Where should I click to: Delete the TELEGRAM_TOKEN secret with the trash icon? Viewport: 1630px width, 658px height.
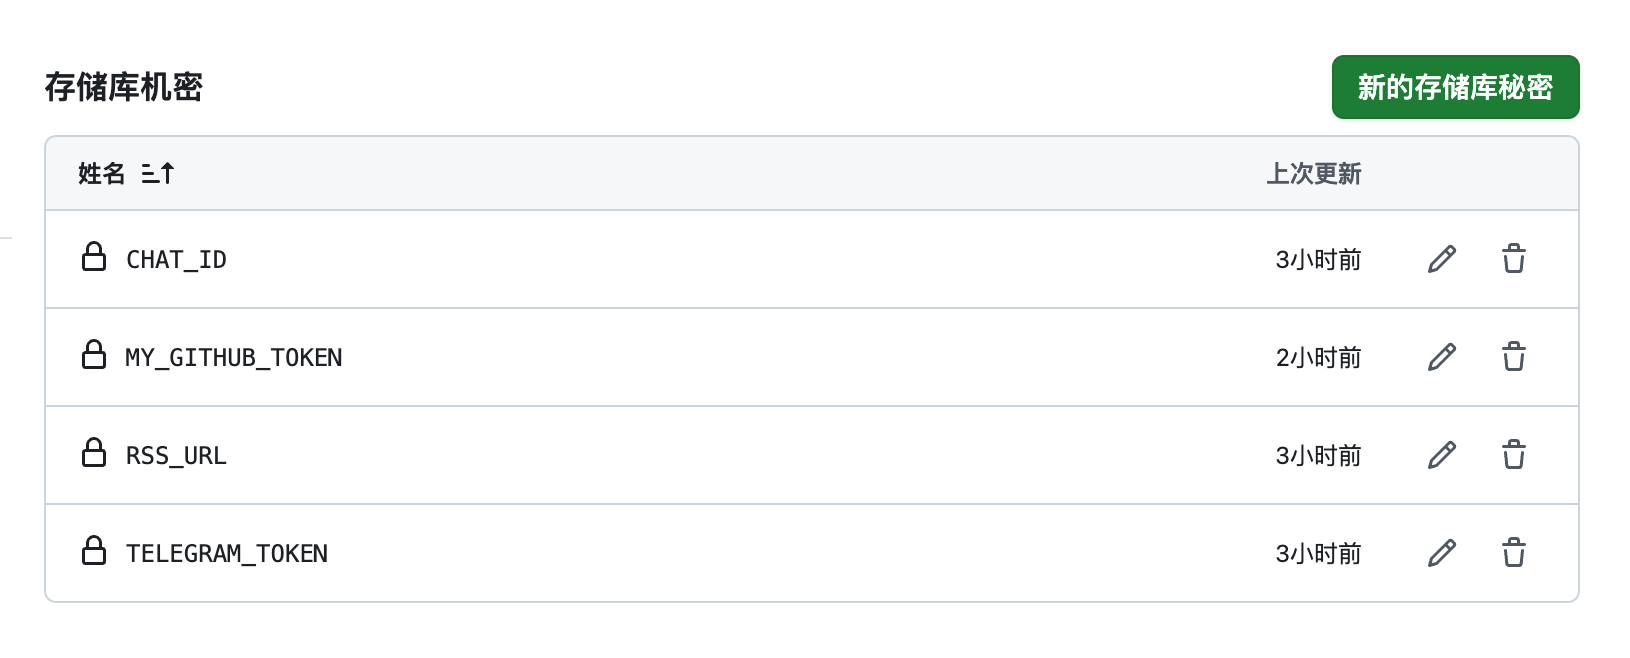click(x=1513, y=553)
